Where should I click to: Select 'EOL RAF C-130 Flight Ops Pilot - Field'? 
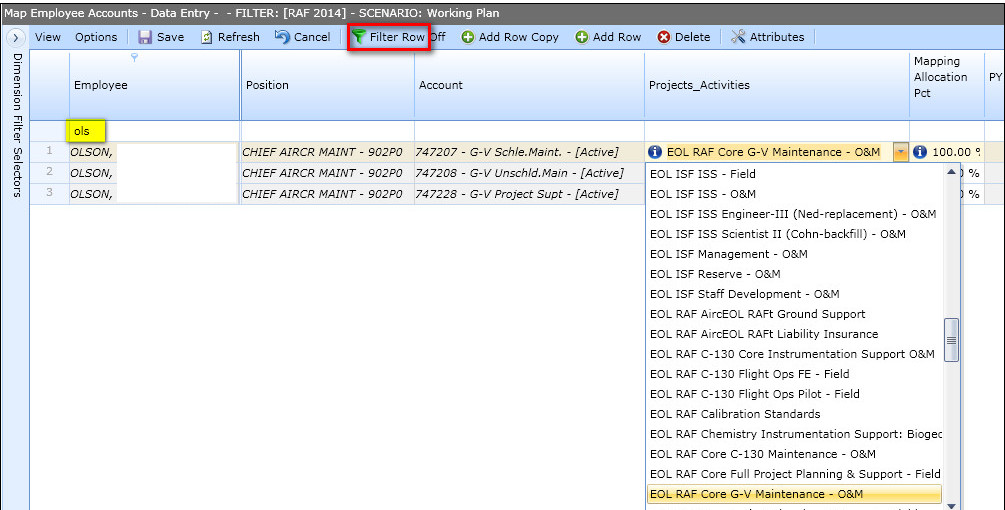tap(795, 393)
